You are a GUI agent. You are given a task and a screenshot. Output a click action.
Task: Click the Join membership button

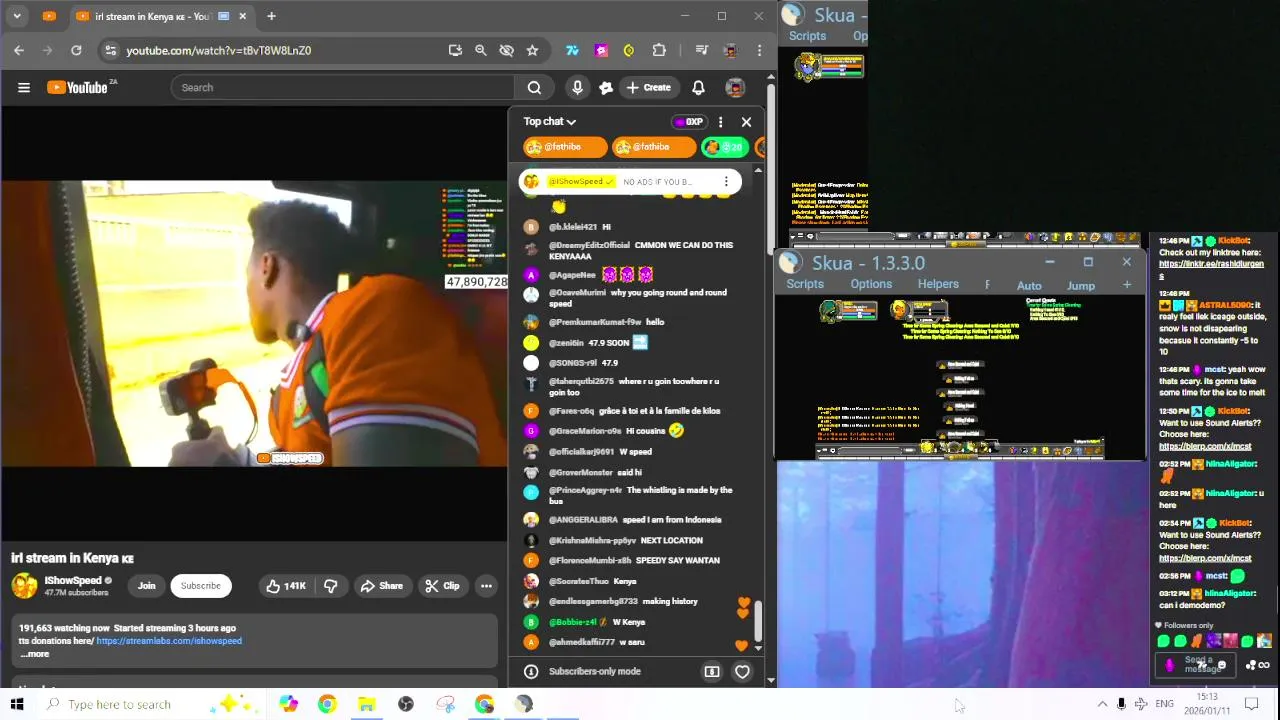click(147, 586)
